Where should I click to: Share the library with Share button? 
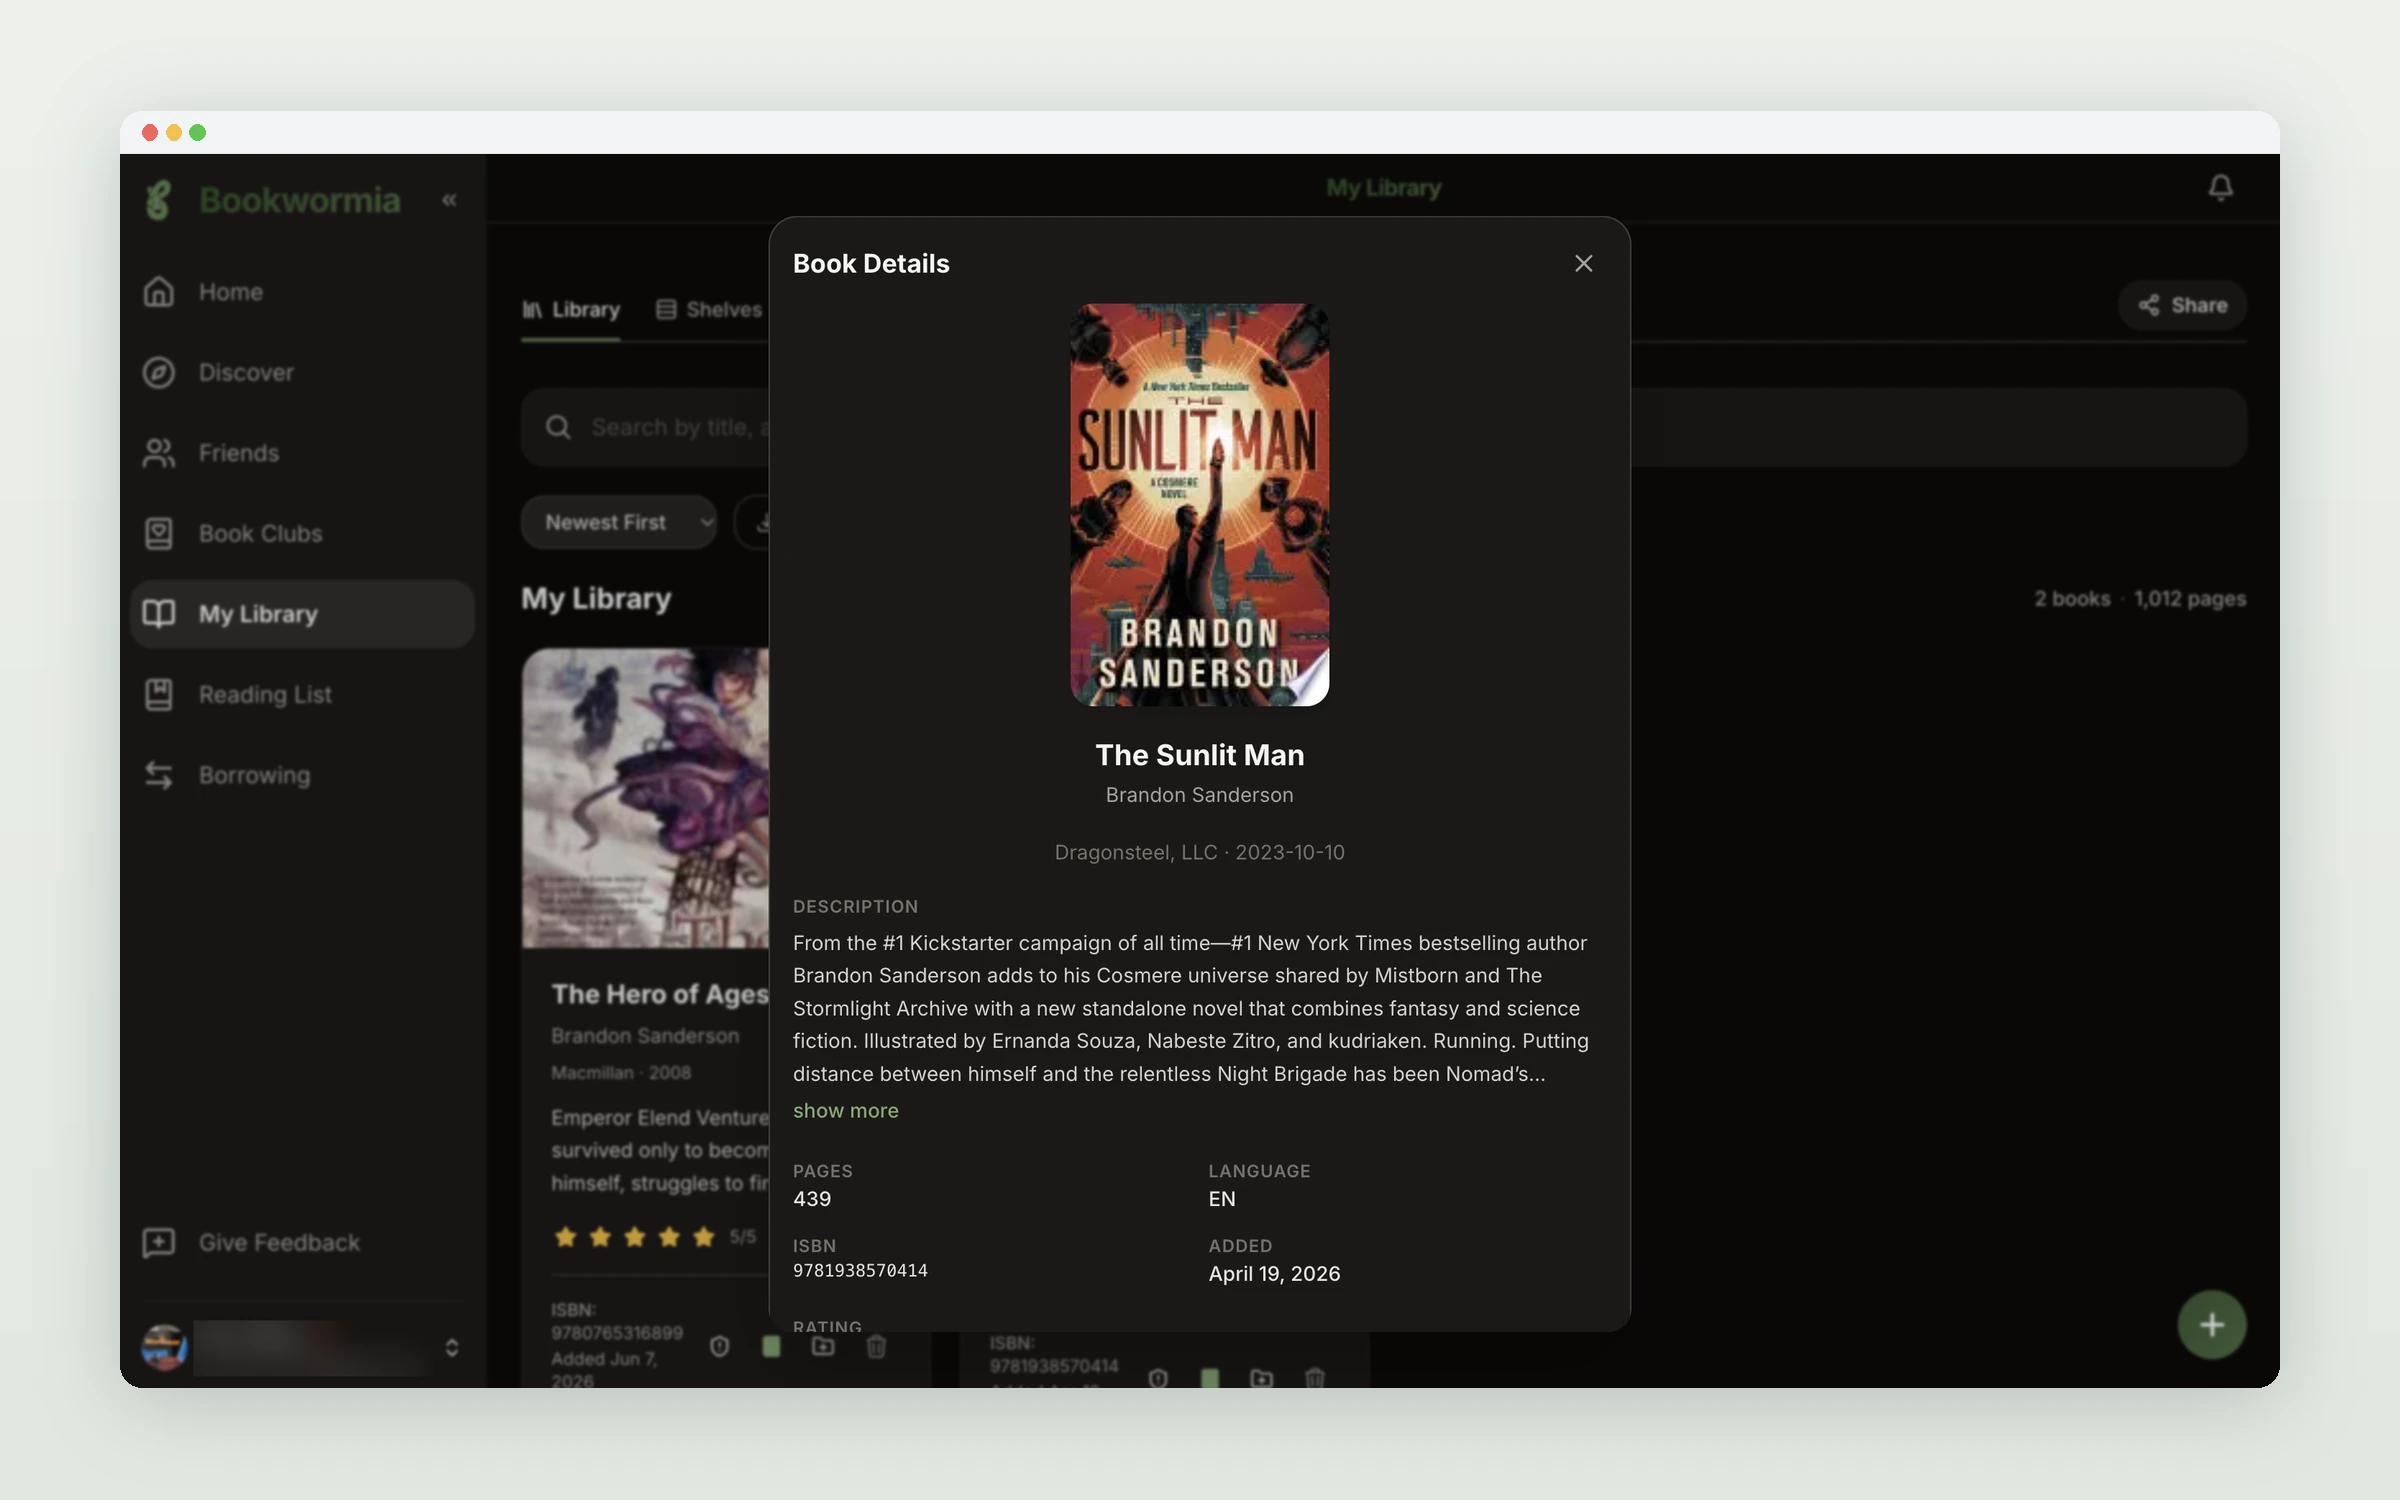pos(2182,306)
